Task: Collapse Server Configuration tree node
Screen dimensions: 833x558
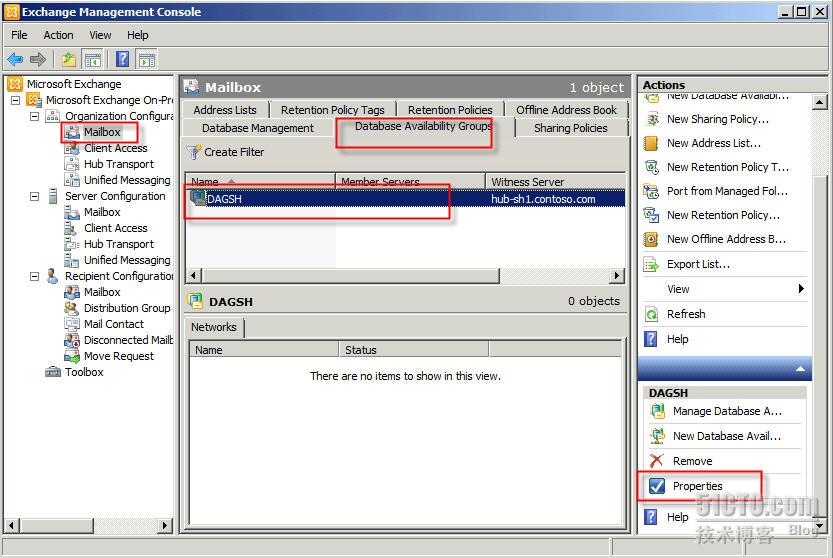Action: (x=35, y=196)
